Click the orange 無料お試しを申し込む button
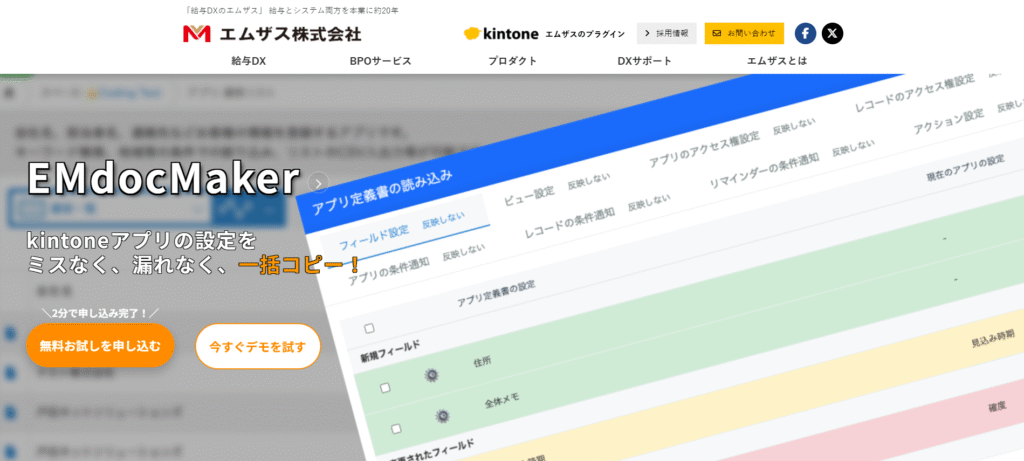The height and width of the screenshot is (461, 1024). pos(100,345)
